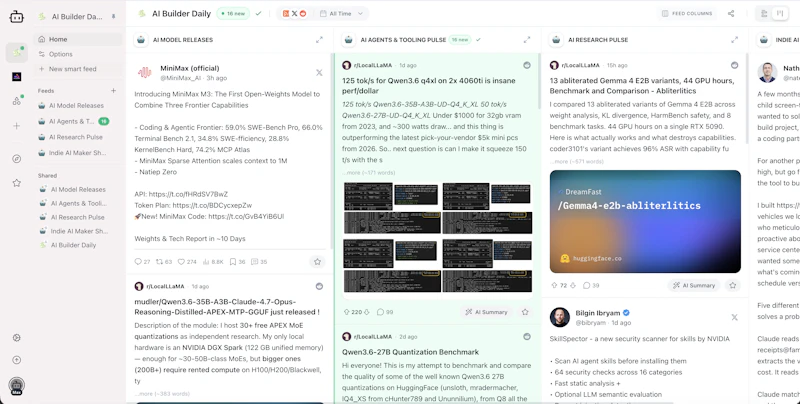Screen dimensions: 800x404
Task: Go to Home in the sidebar
Action: click(78, 39)
